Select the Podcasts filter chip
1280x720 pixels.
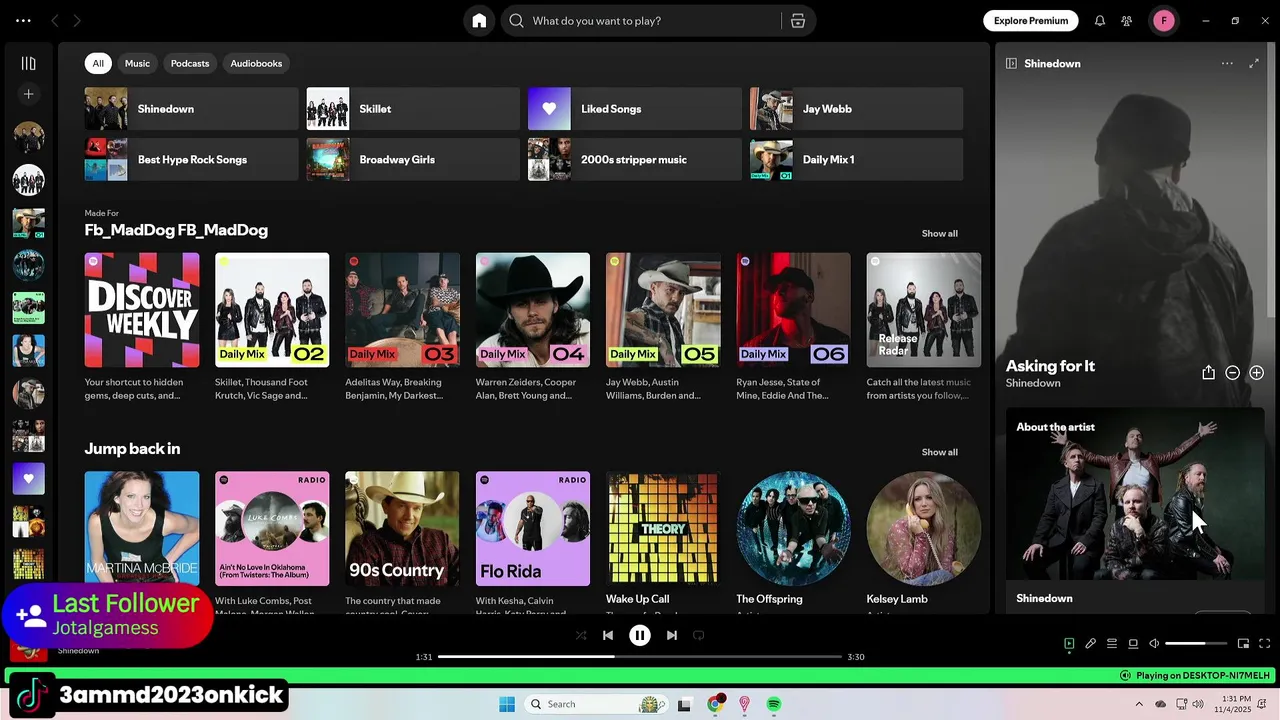190,63
